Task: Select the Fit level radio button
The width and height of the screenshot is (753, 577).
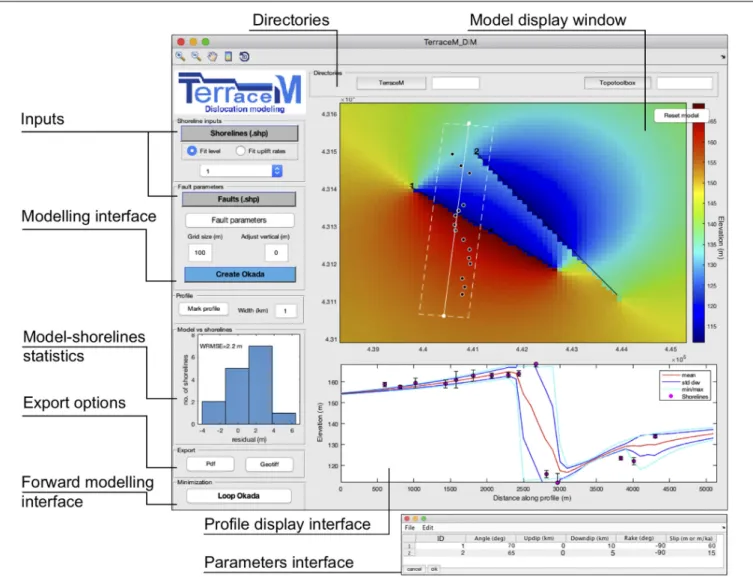Action: click(x=192, y=151)
